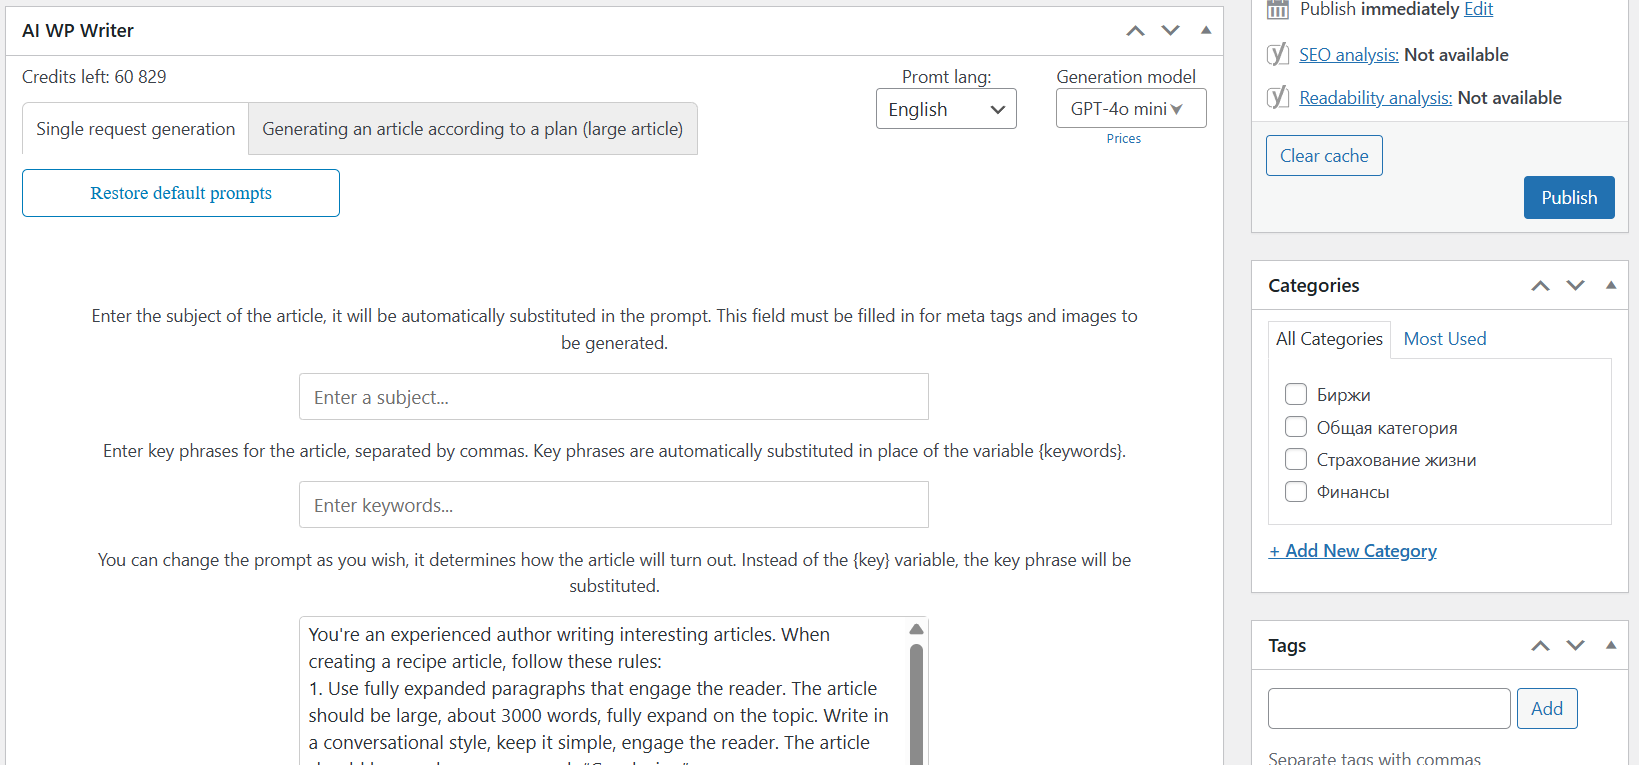Check the Биржи category checkbox
The width and height of the screenshot is (1639, 765).
(x=1296, y=394)
